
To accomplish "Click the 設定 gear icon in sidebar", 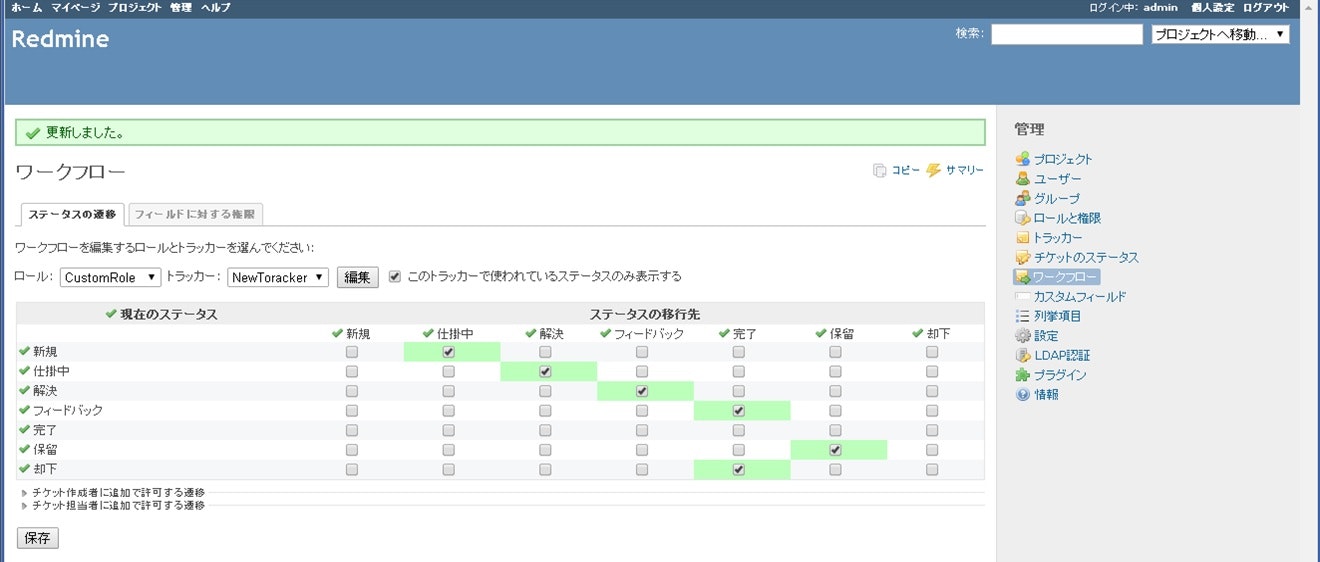I will 1022,336.
